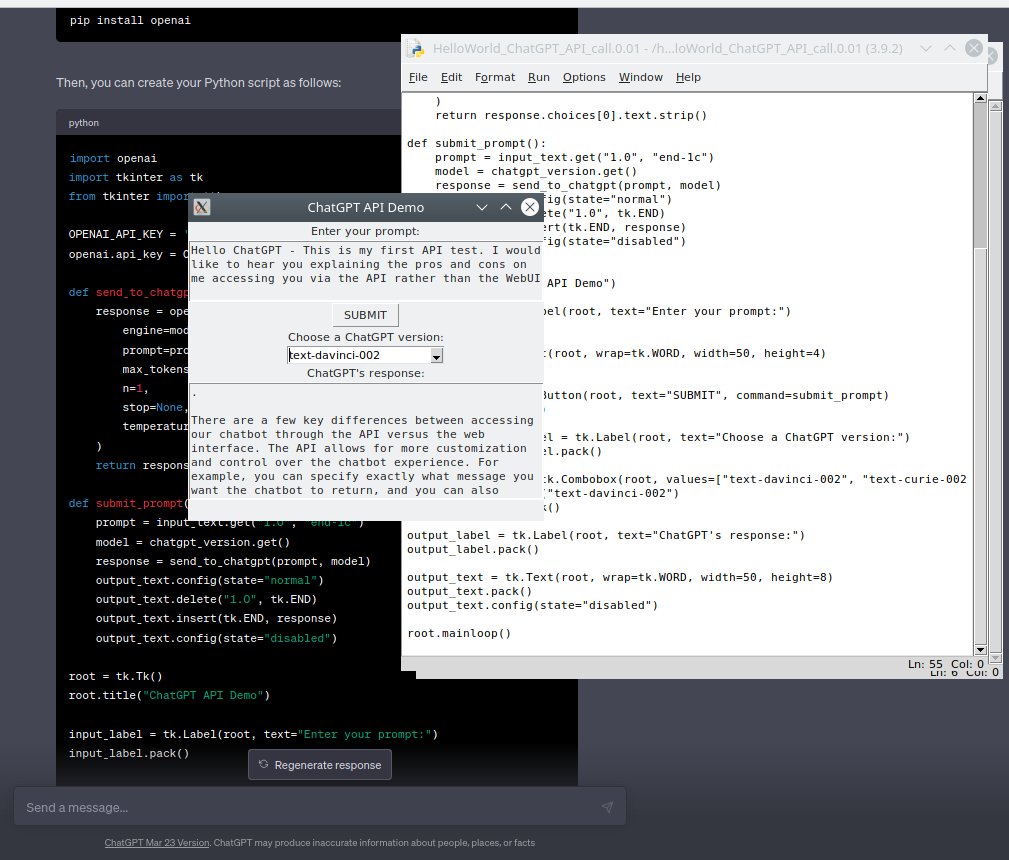The image size is (1009, 860).
Task: Minimize the IDLE HelloWorld editor window
Action: [926, 48]
